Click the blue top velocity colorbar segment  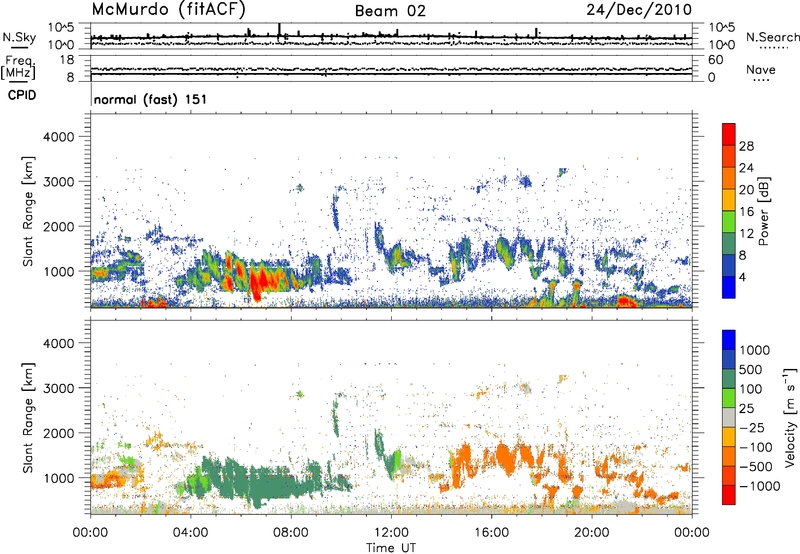pos(729,340)
